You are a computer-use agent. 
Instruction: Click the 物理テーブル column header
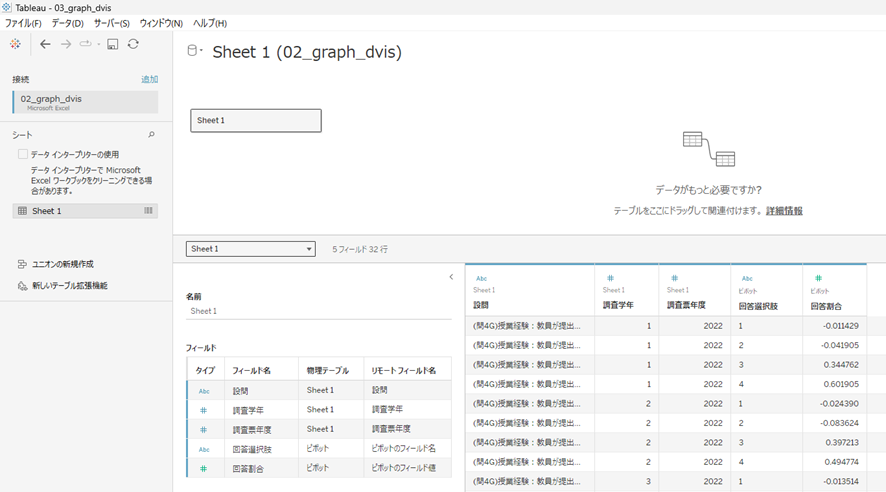pos(327,371)
